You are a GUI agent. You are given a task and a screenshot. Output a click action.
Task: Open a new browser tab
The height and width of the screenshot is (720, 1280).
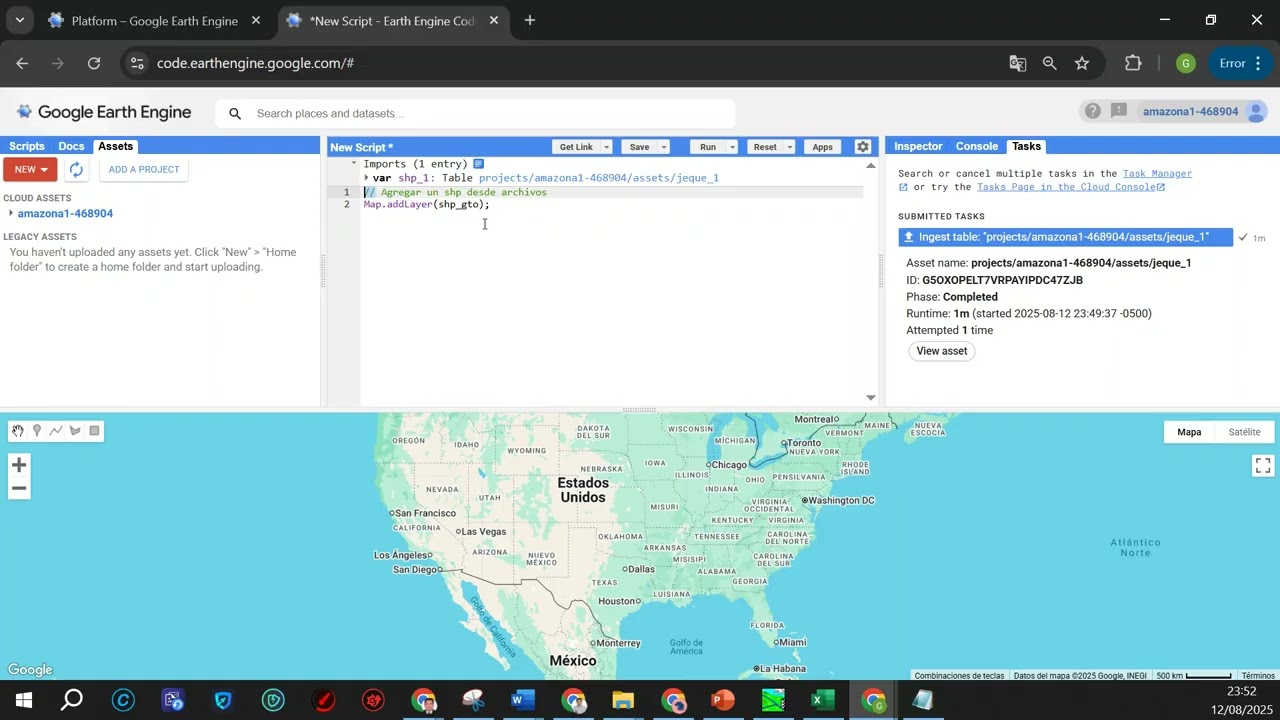pos(530,20)
